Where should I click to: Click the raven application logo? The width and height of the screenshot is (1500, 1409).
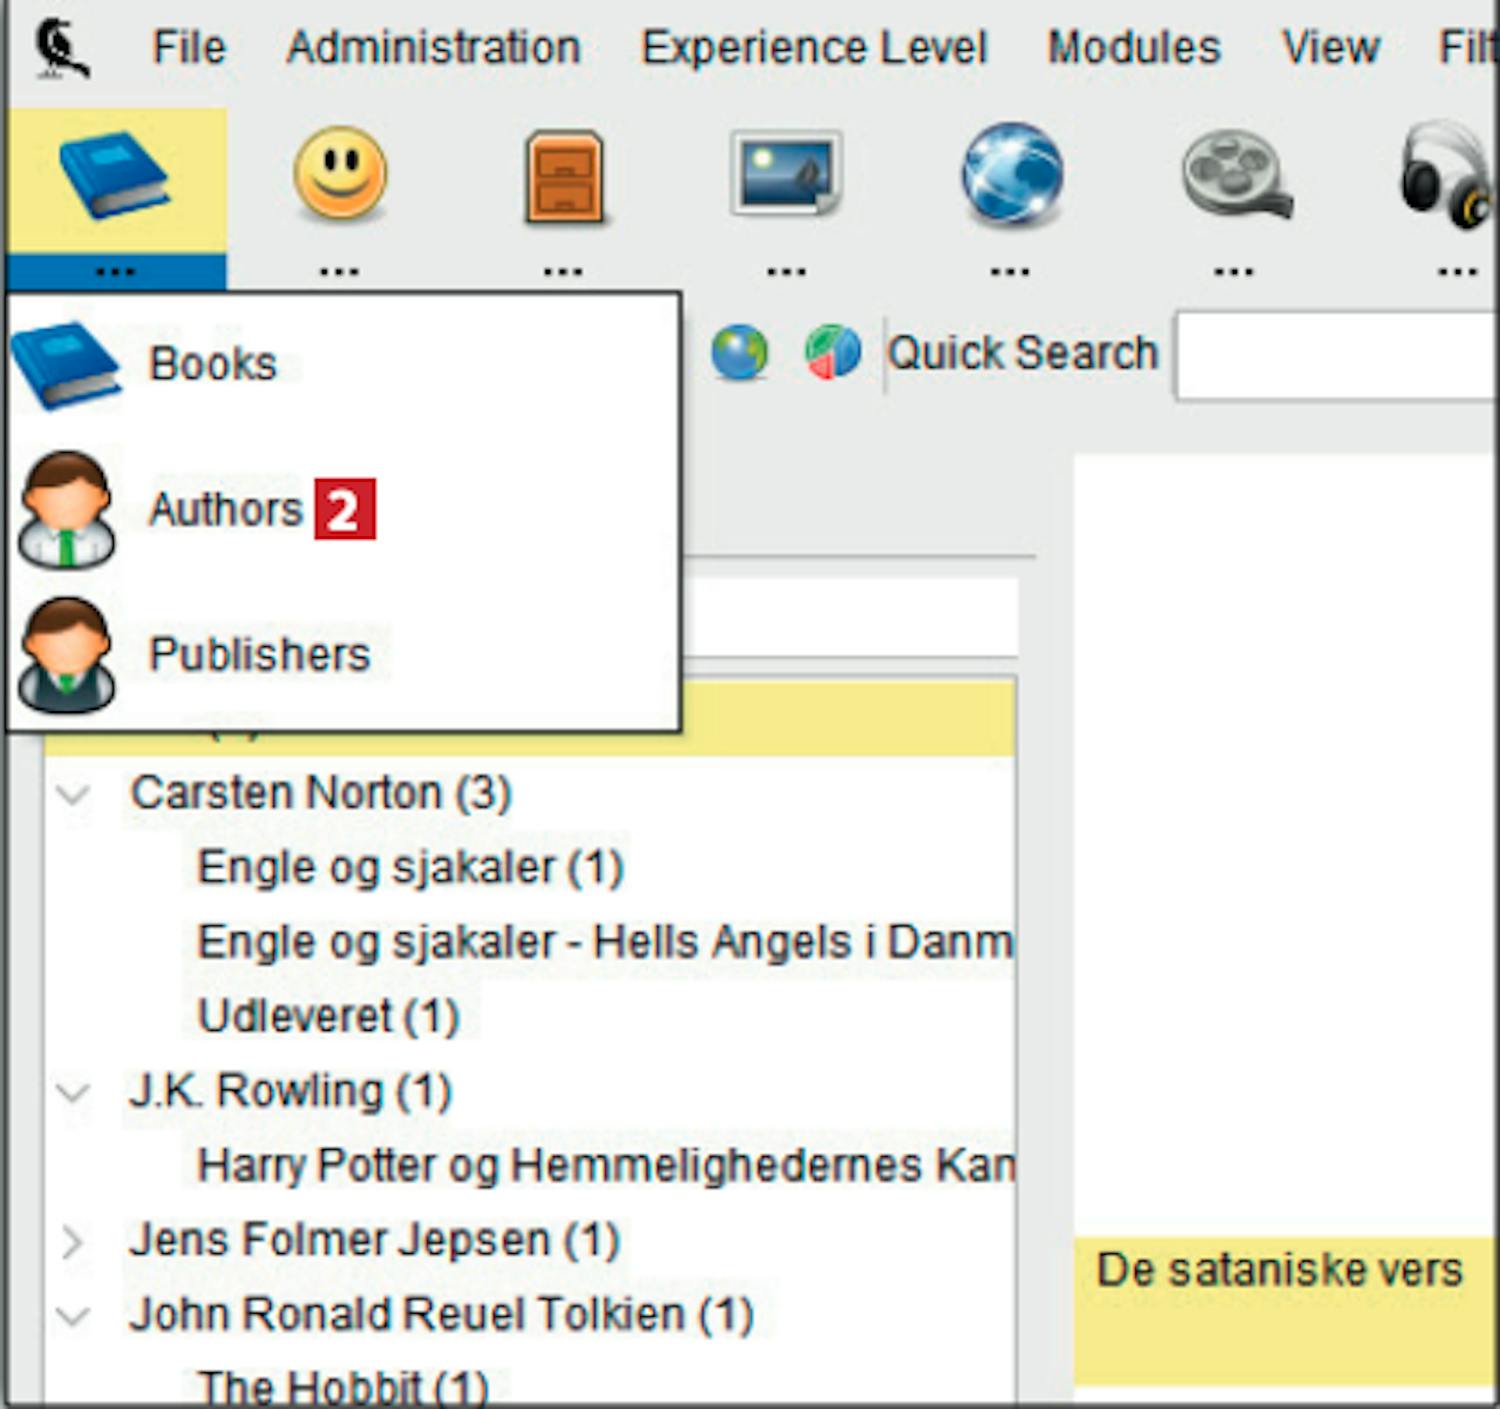[x=62, y=48]
